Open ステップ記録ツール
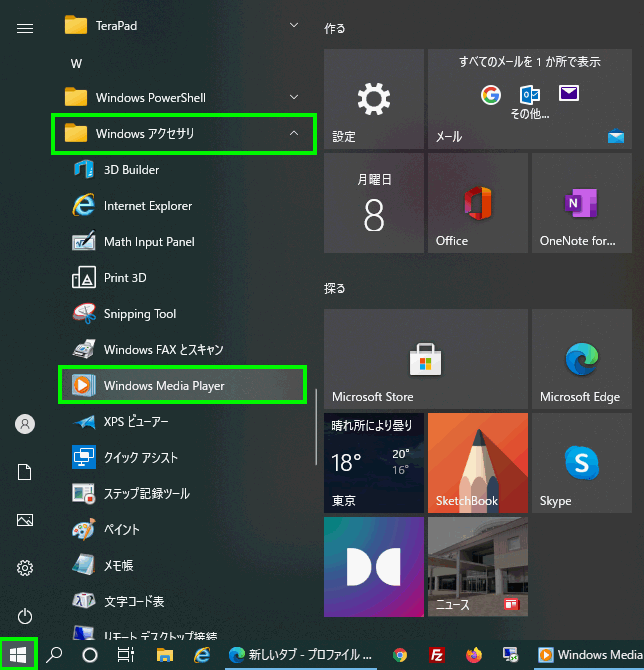This screenshot has height=670, width=644. point(182,494)
